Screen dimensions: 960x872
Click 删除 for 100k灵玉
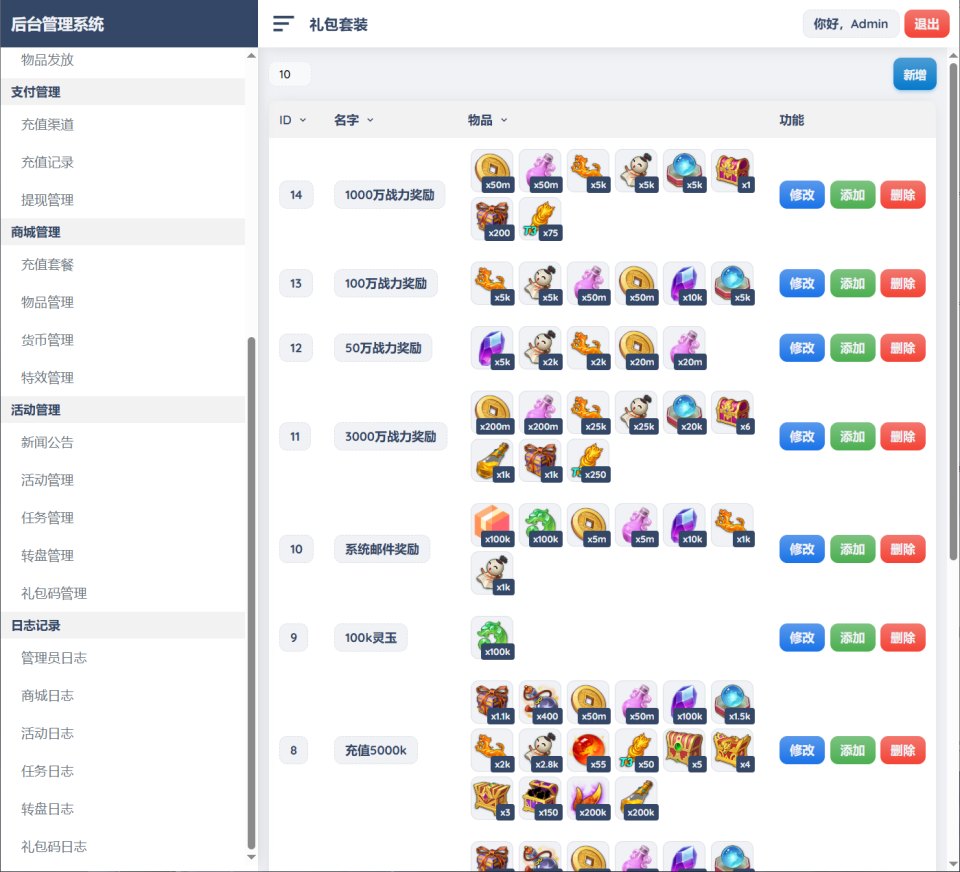[902, 637]
